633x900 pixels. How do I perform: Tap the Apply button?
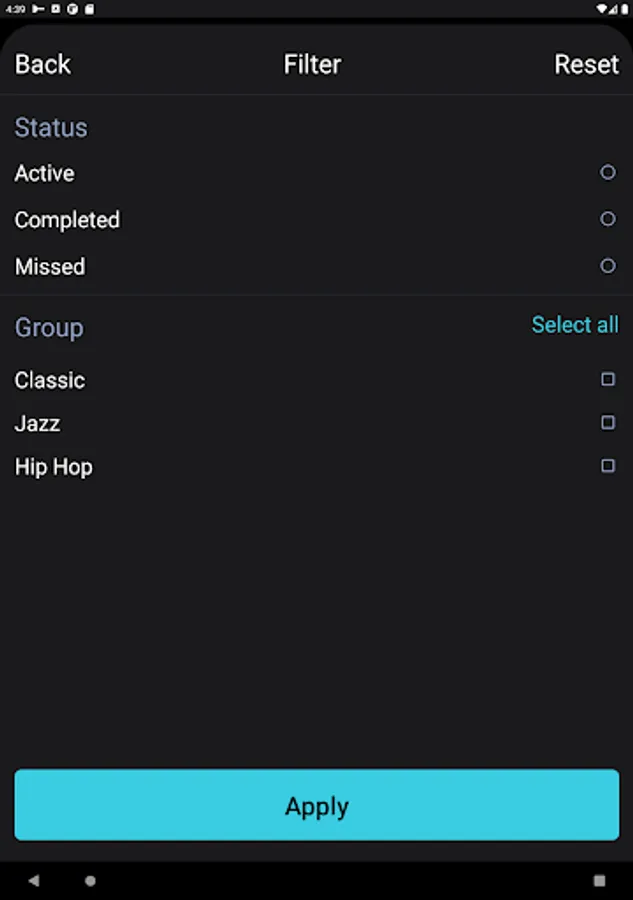pos(317,805)
